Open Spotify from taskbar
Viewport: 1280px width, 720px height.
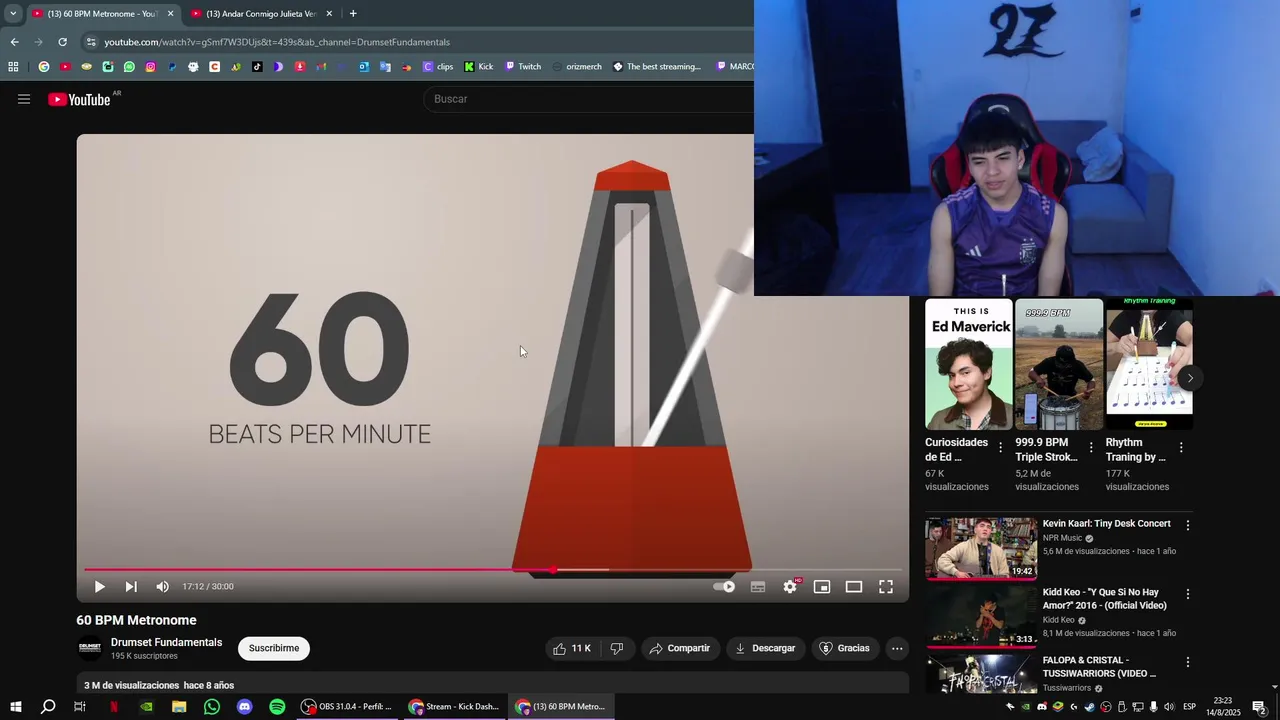click(277, 707)
